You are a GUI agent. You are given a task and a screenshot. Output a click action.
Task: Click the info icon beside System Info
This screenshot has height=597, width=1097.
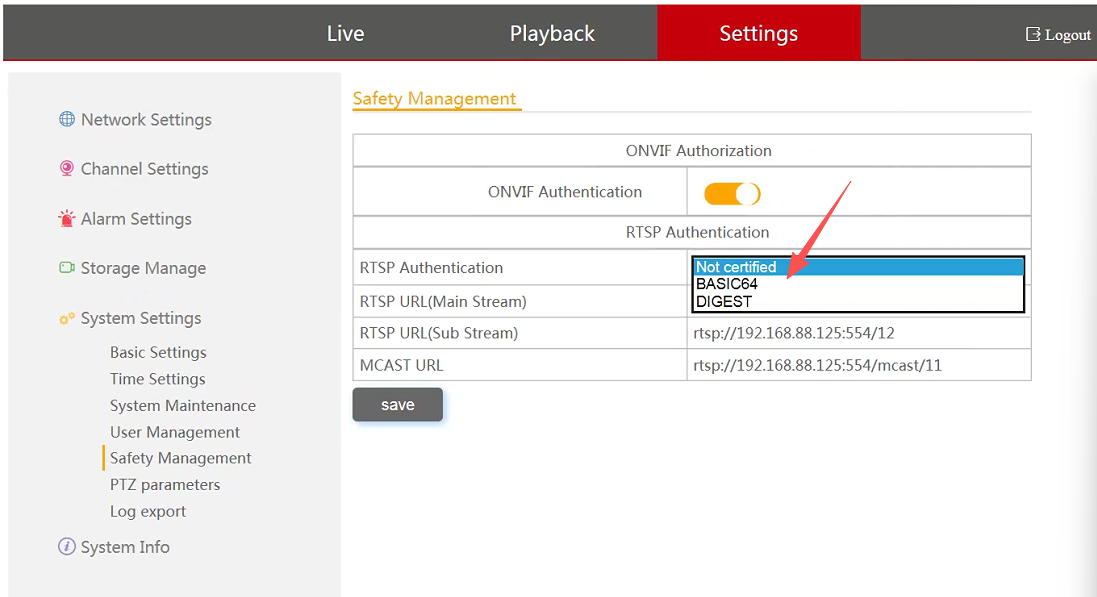[x=67, y=547]
